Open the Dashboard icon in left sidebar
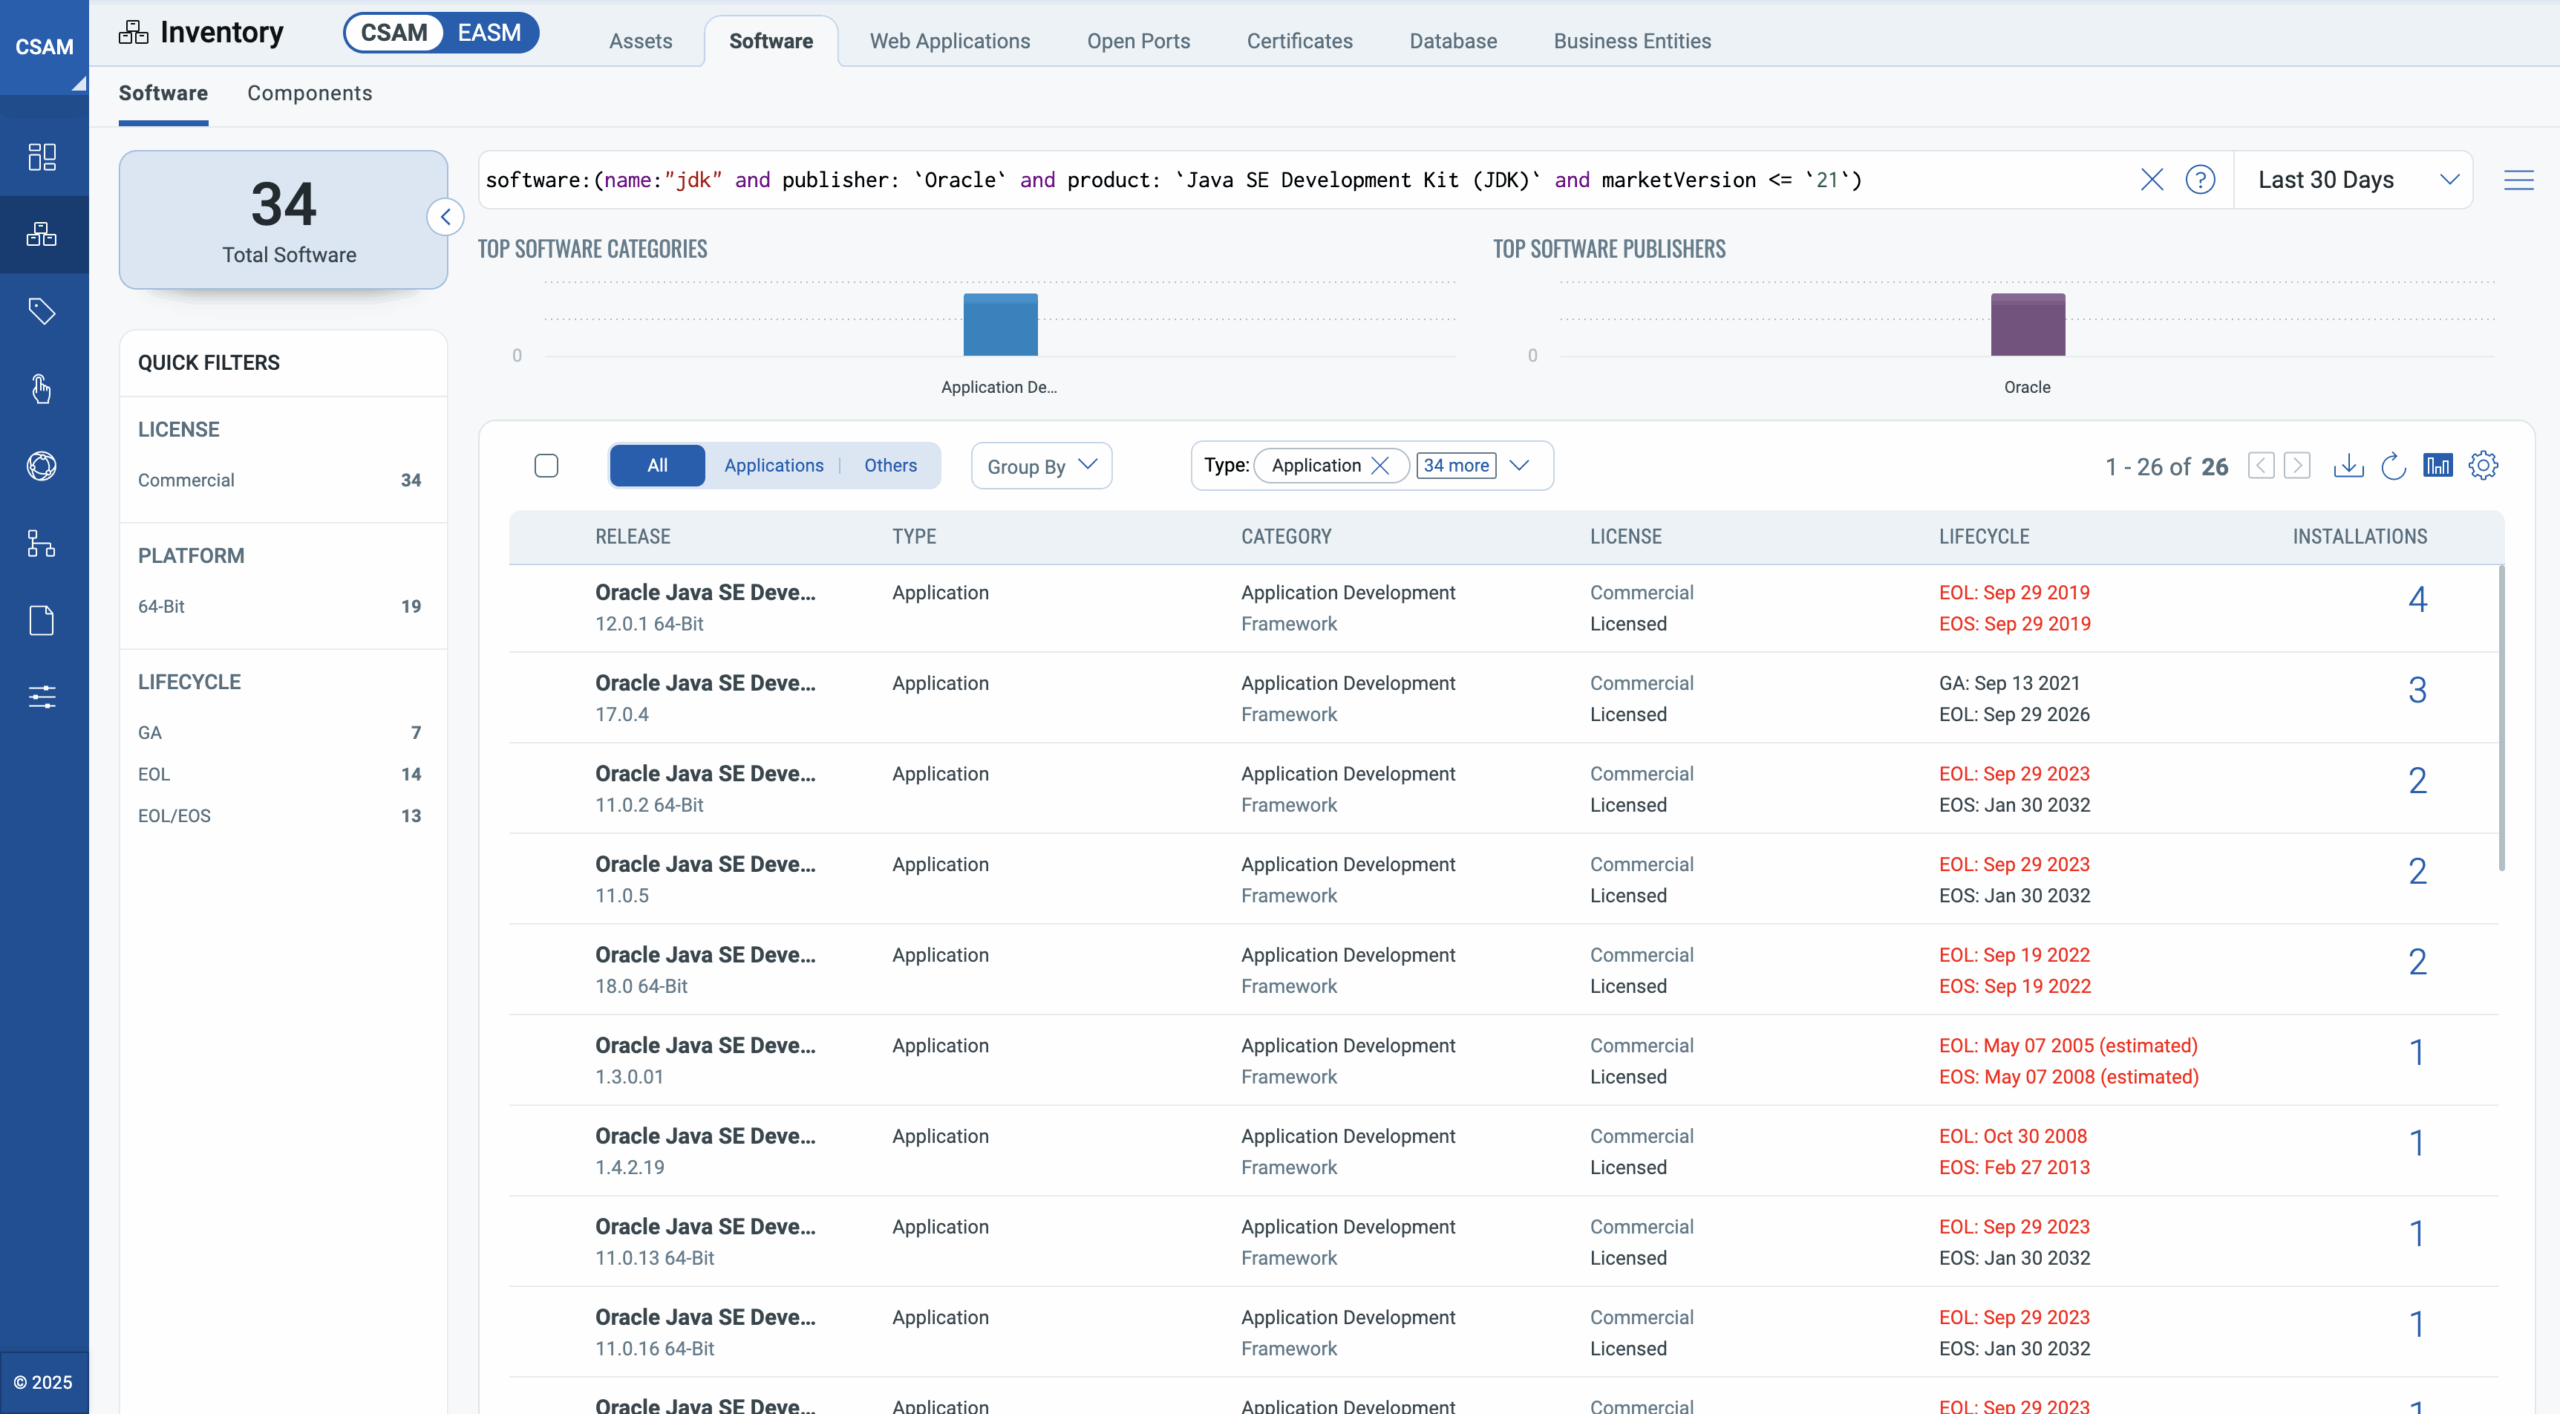 coord(42,157)
